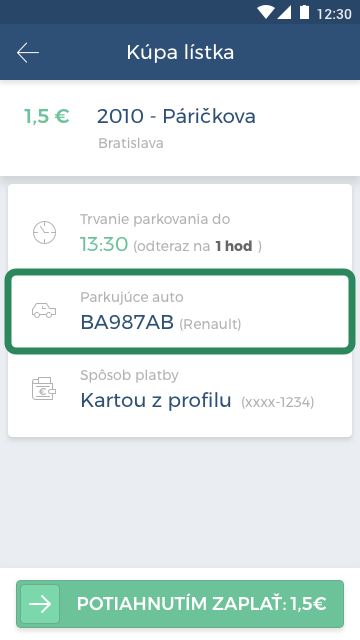Tap the wallet icon beside Spôsob platby

44,389
